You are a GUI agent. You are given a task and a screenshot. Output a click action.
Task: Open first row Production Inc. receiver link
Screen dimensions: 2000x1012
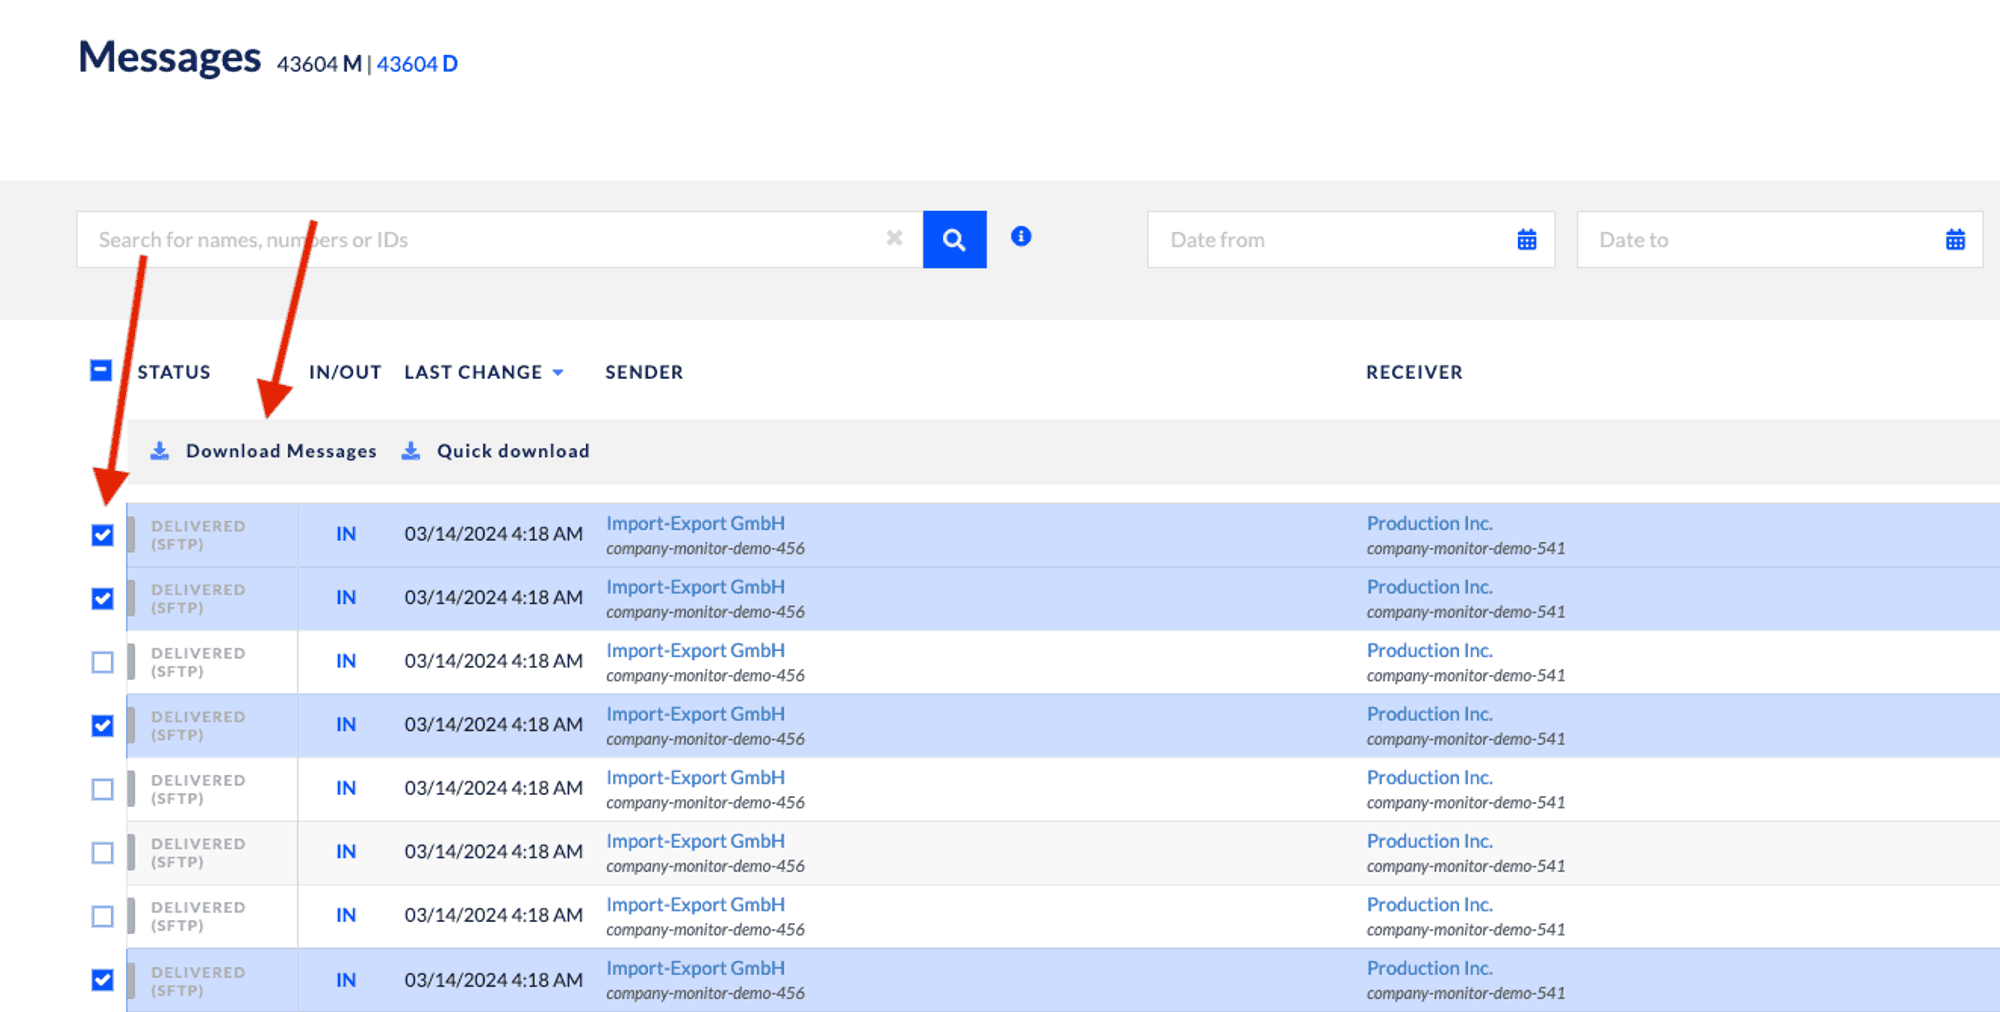(1429, 523)
